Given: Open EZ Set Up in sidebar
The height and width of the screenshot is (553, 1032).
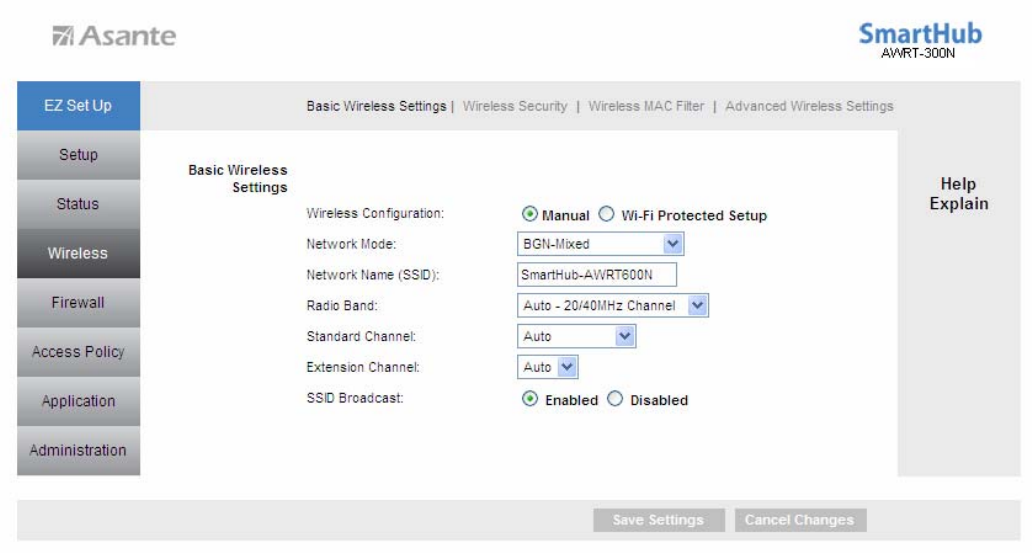Looking at the screenshot, I should click(78, 105).
